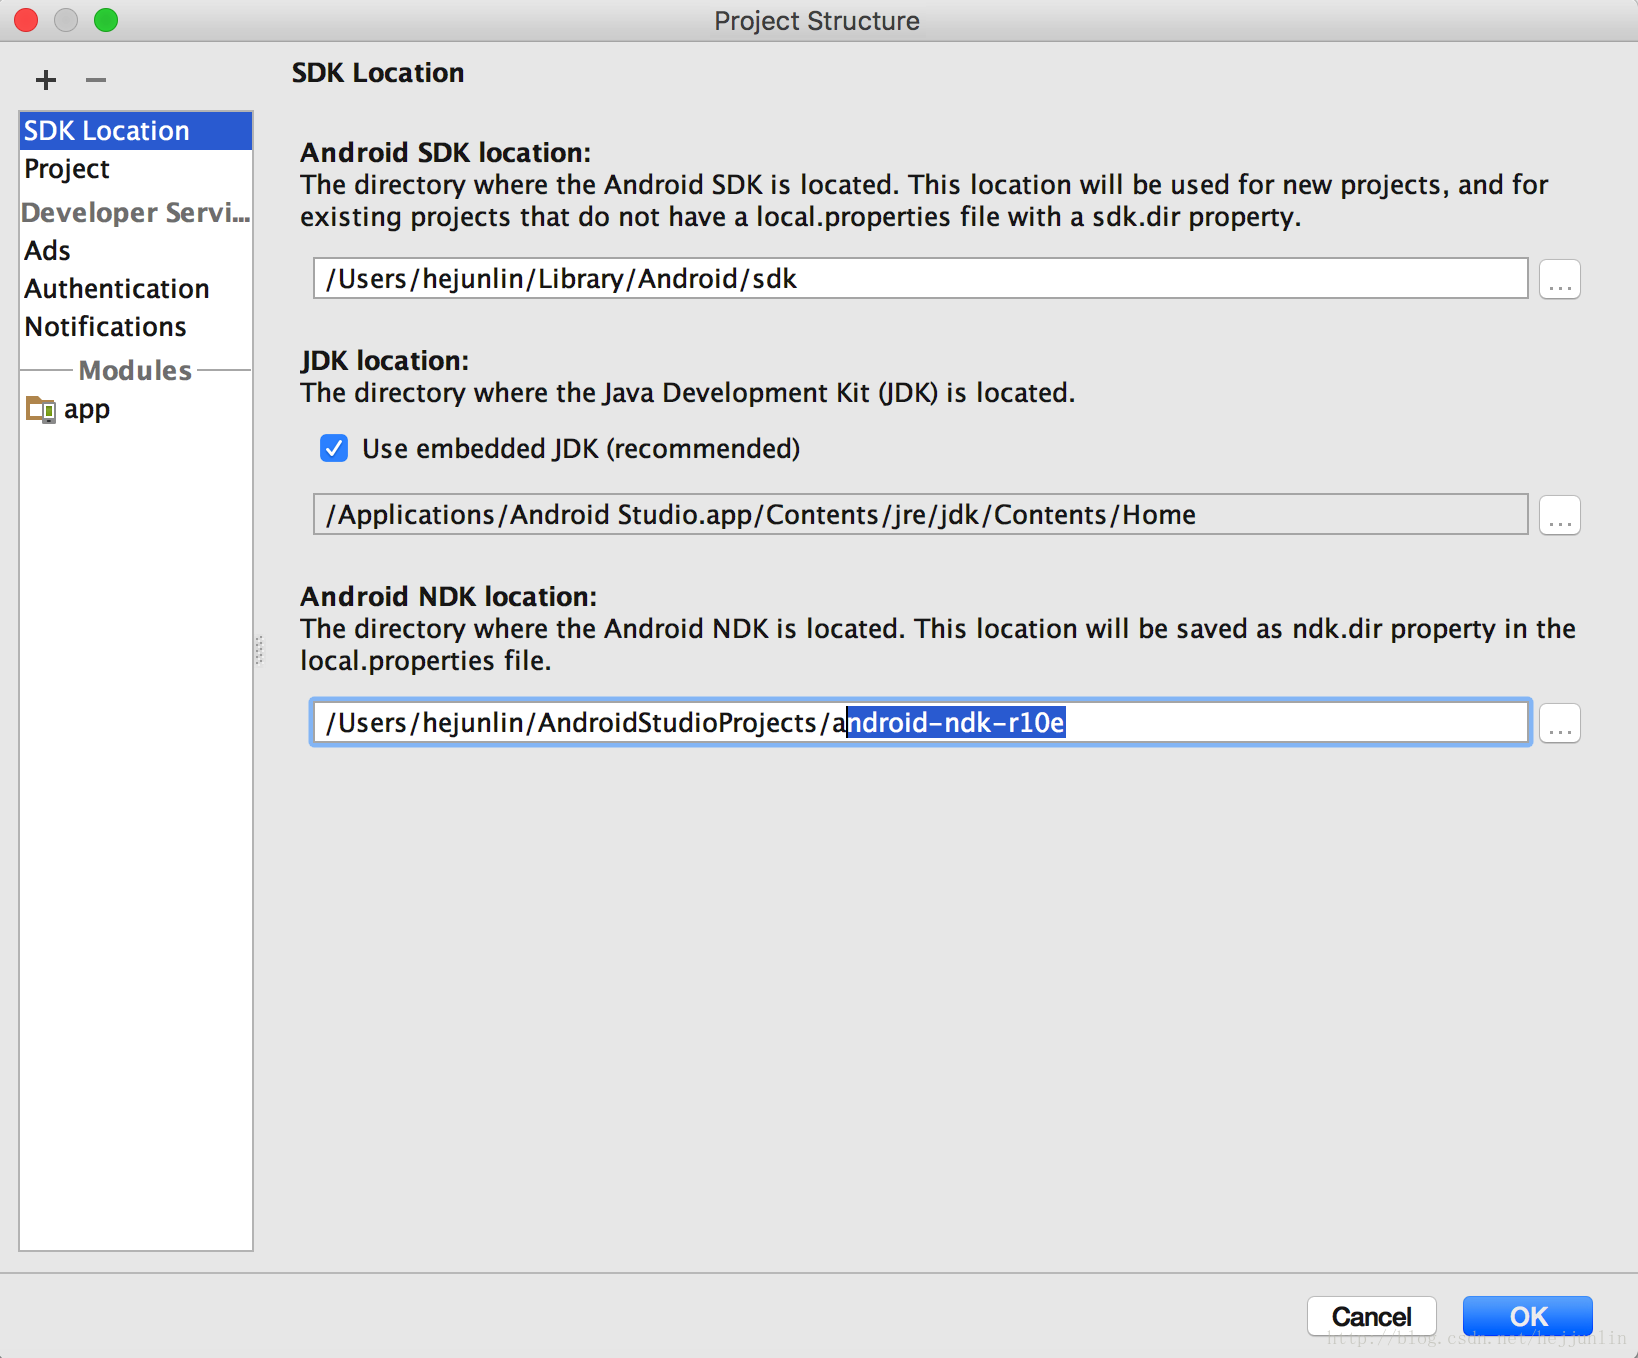
Task: Click the green zoom button of the window
Action: coord(106,20)
